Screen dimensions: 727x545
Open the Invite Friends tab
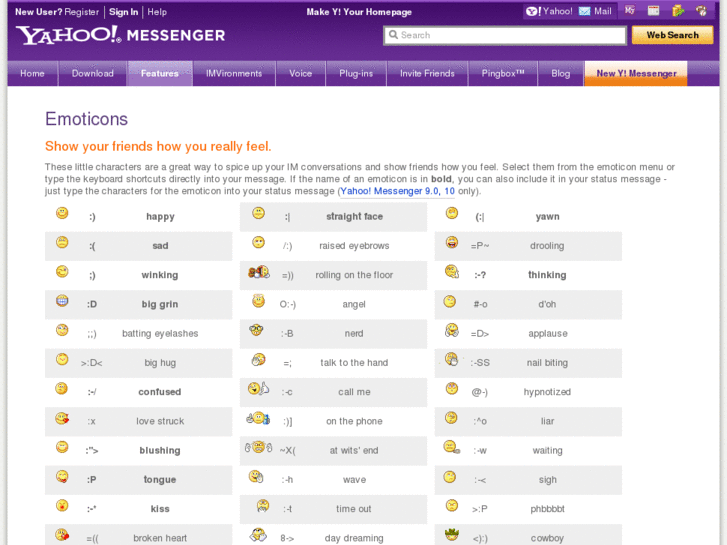coord(427,73)
